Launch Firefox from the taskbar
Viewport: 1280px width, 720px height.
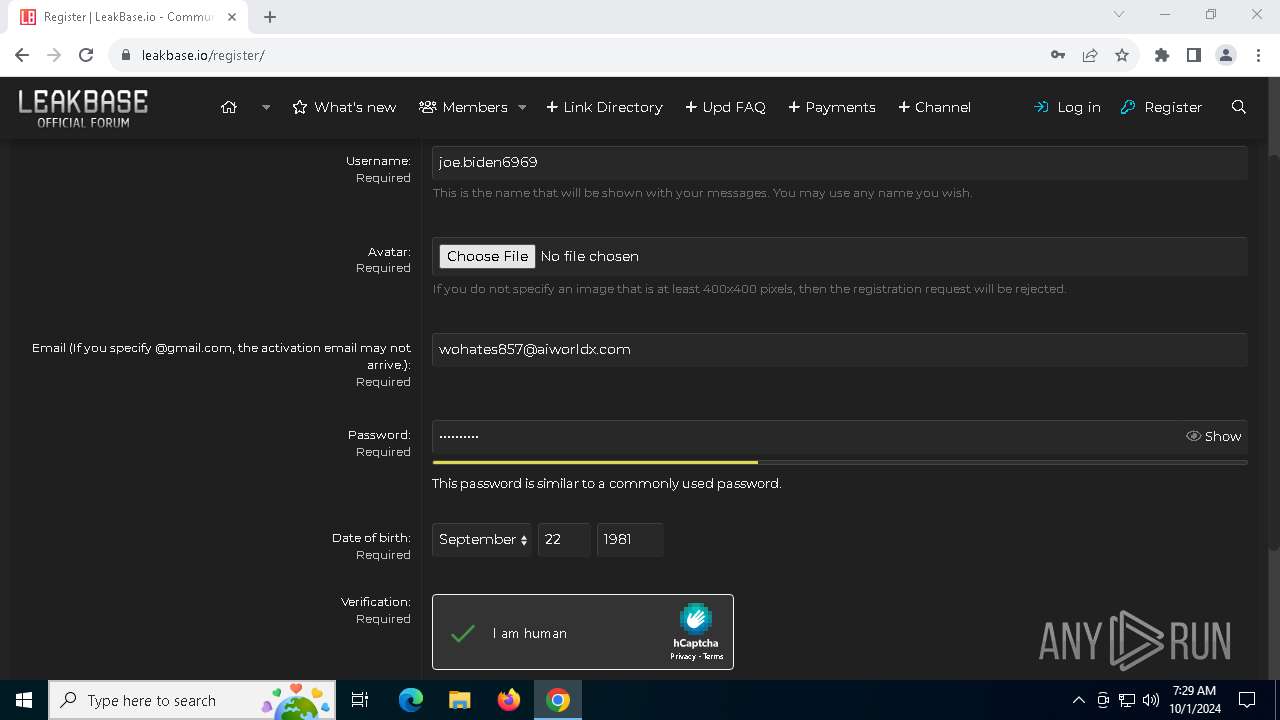509,700
